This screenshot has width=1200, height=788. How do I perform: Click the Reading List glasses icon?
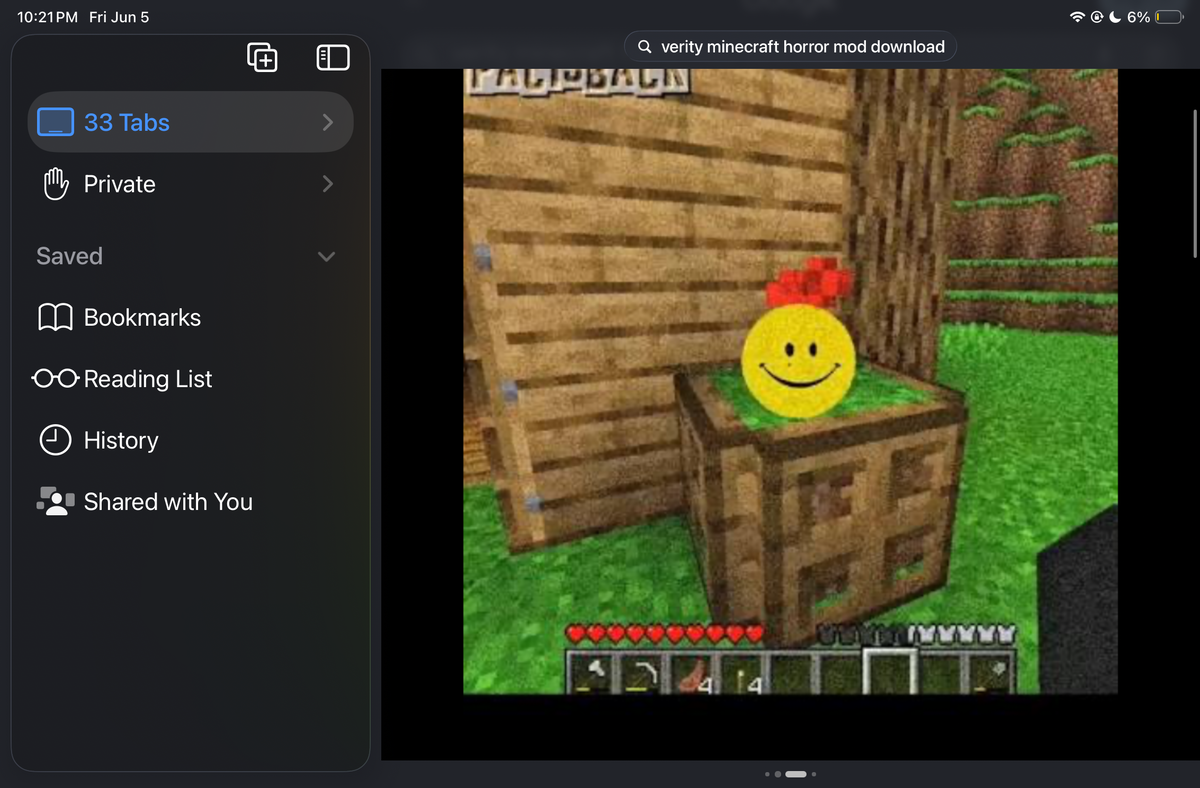[x=55, y=379]
